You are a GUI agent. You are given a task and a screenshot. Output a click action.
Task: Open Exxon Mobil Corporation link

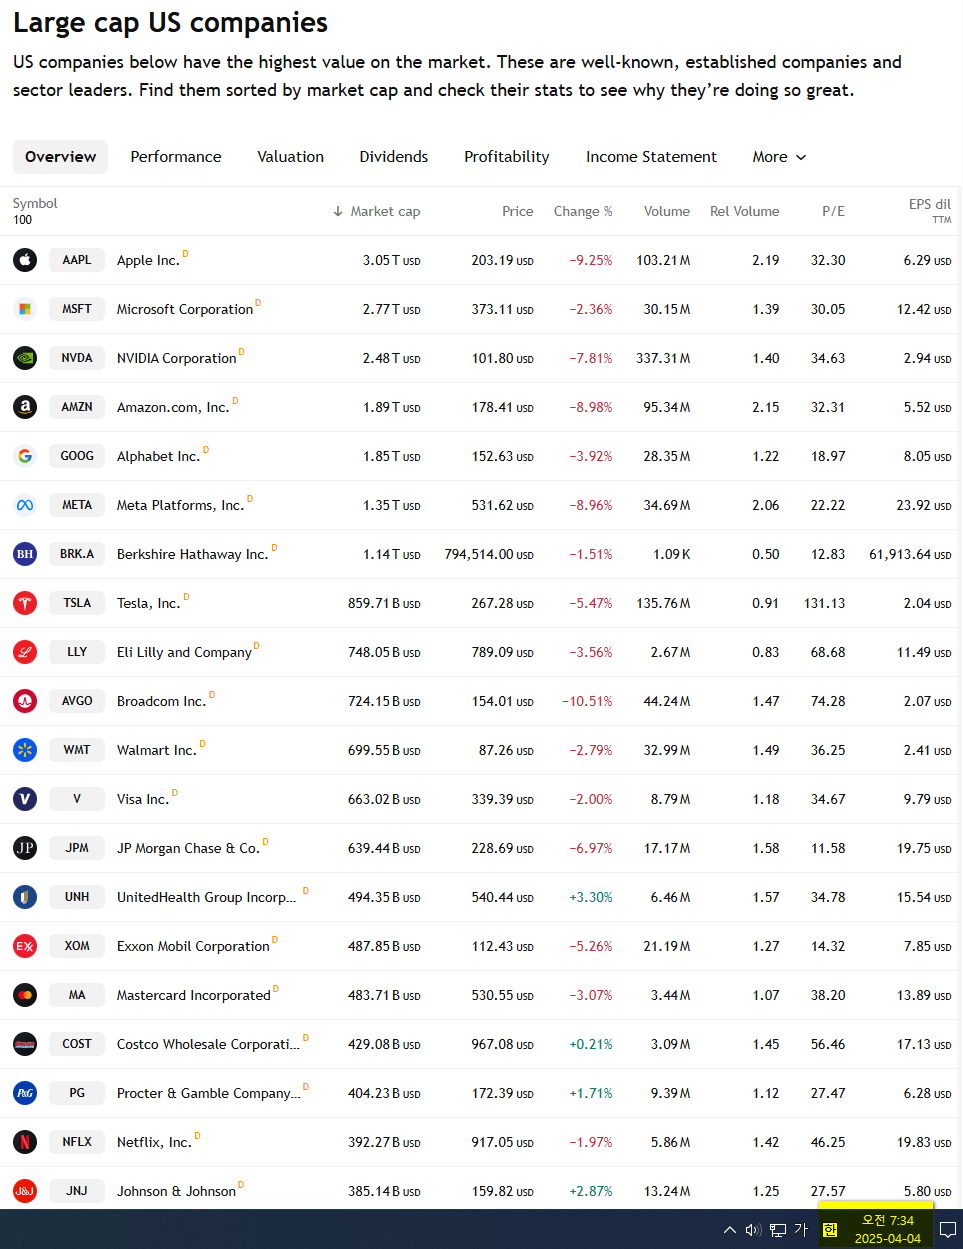coord(193,946)
